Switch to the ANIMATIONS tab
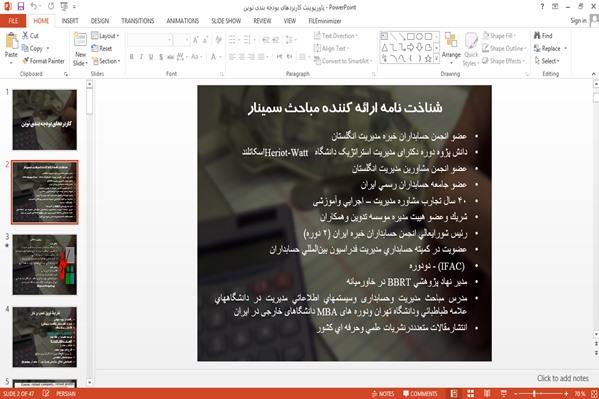Image resolution: width=599 pixels, height=399 pixels. (183, 21)
